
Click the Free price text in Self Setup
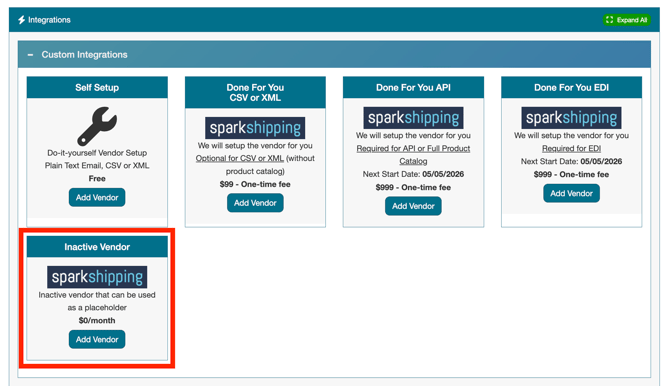tap(97, 179)
